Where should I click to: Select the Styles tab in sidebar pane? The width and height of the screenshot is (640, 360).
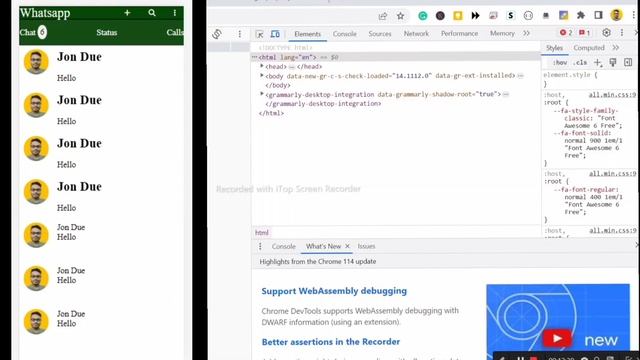point(554,48)
